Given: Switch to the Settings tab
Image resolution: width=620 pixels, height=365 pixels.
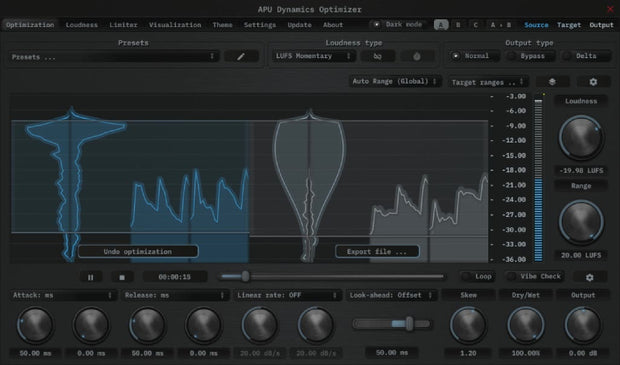Looking at the screenshot, I should pyautogui.click(x=260, y=25).
